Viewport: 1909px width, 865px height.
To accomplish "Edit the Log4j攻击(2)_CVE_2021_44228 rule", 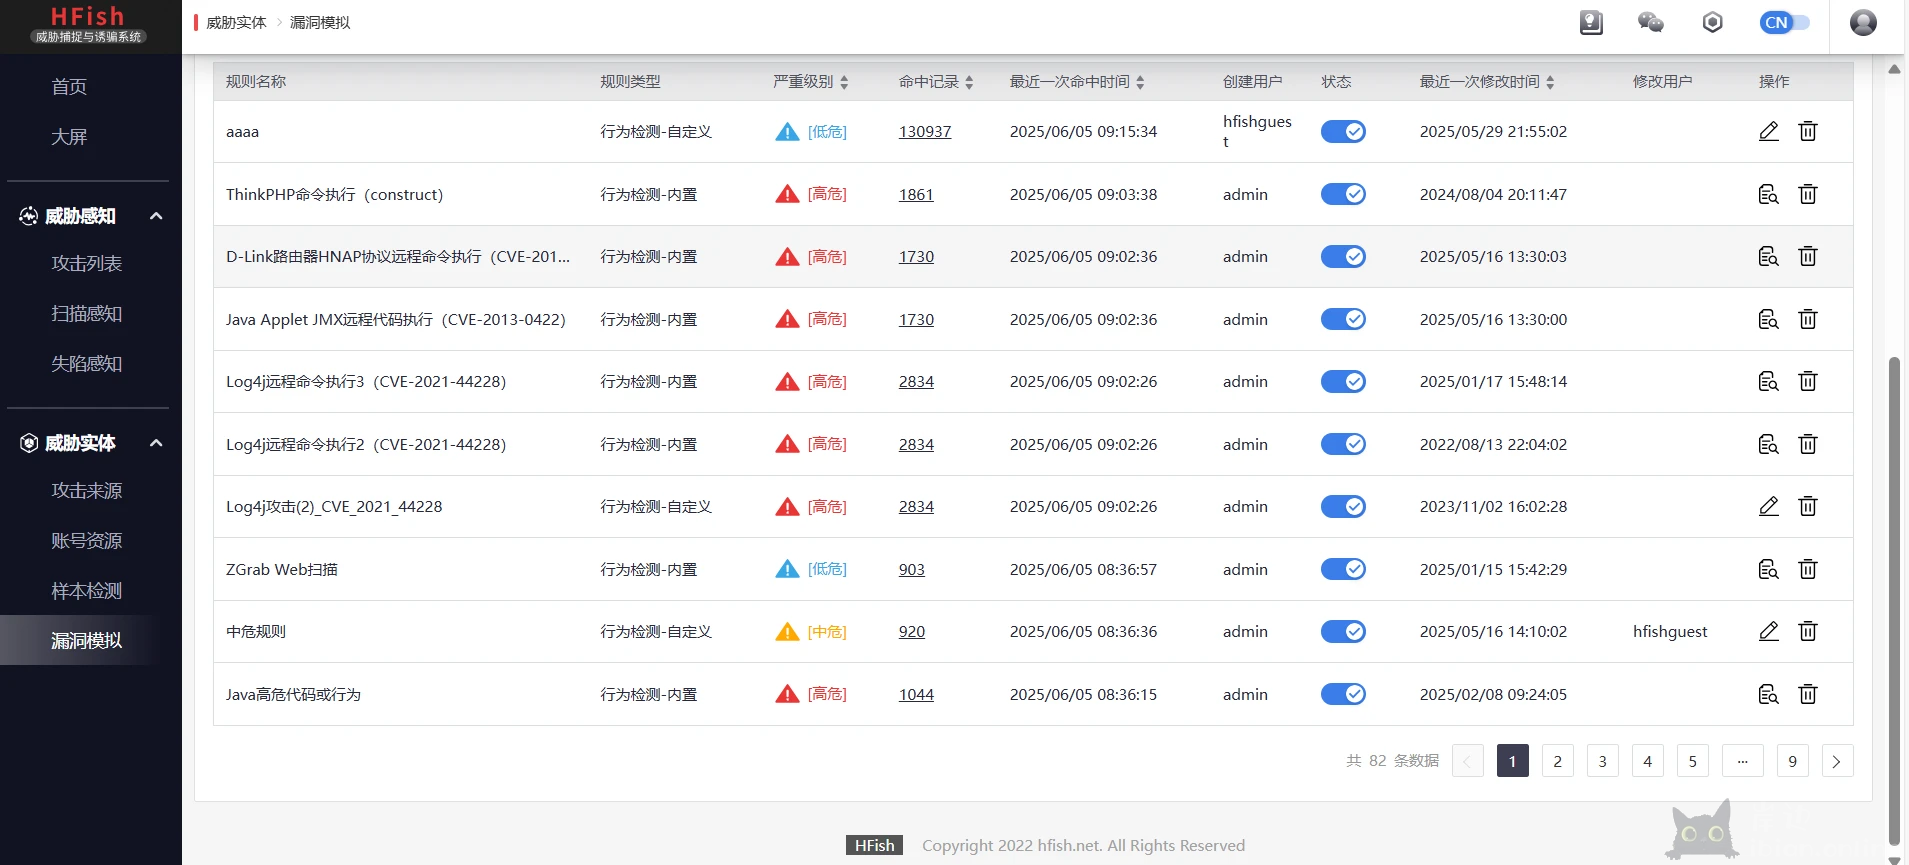I will point(1768,506).
